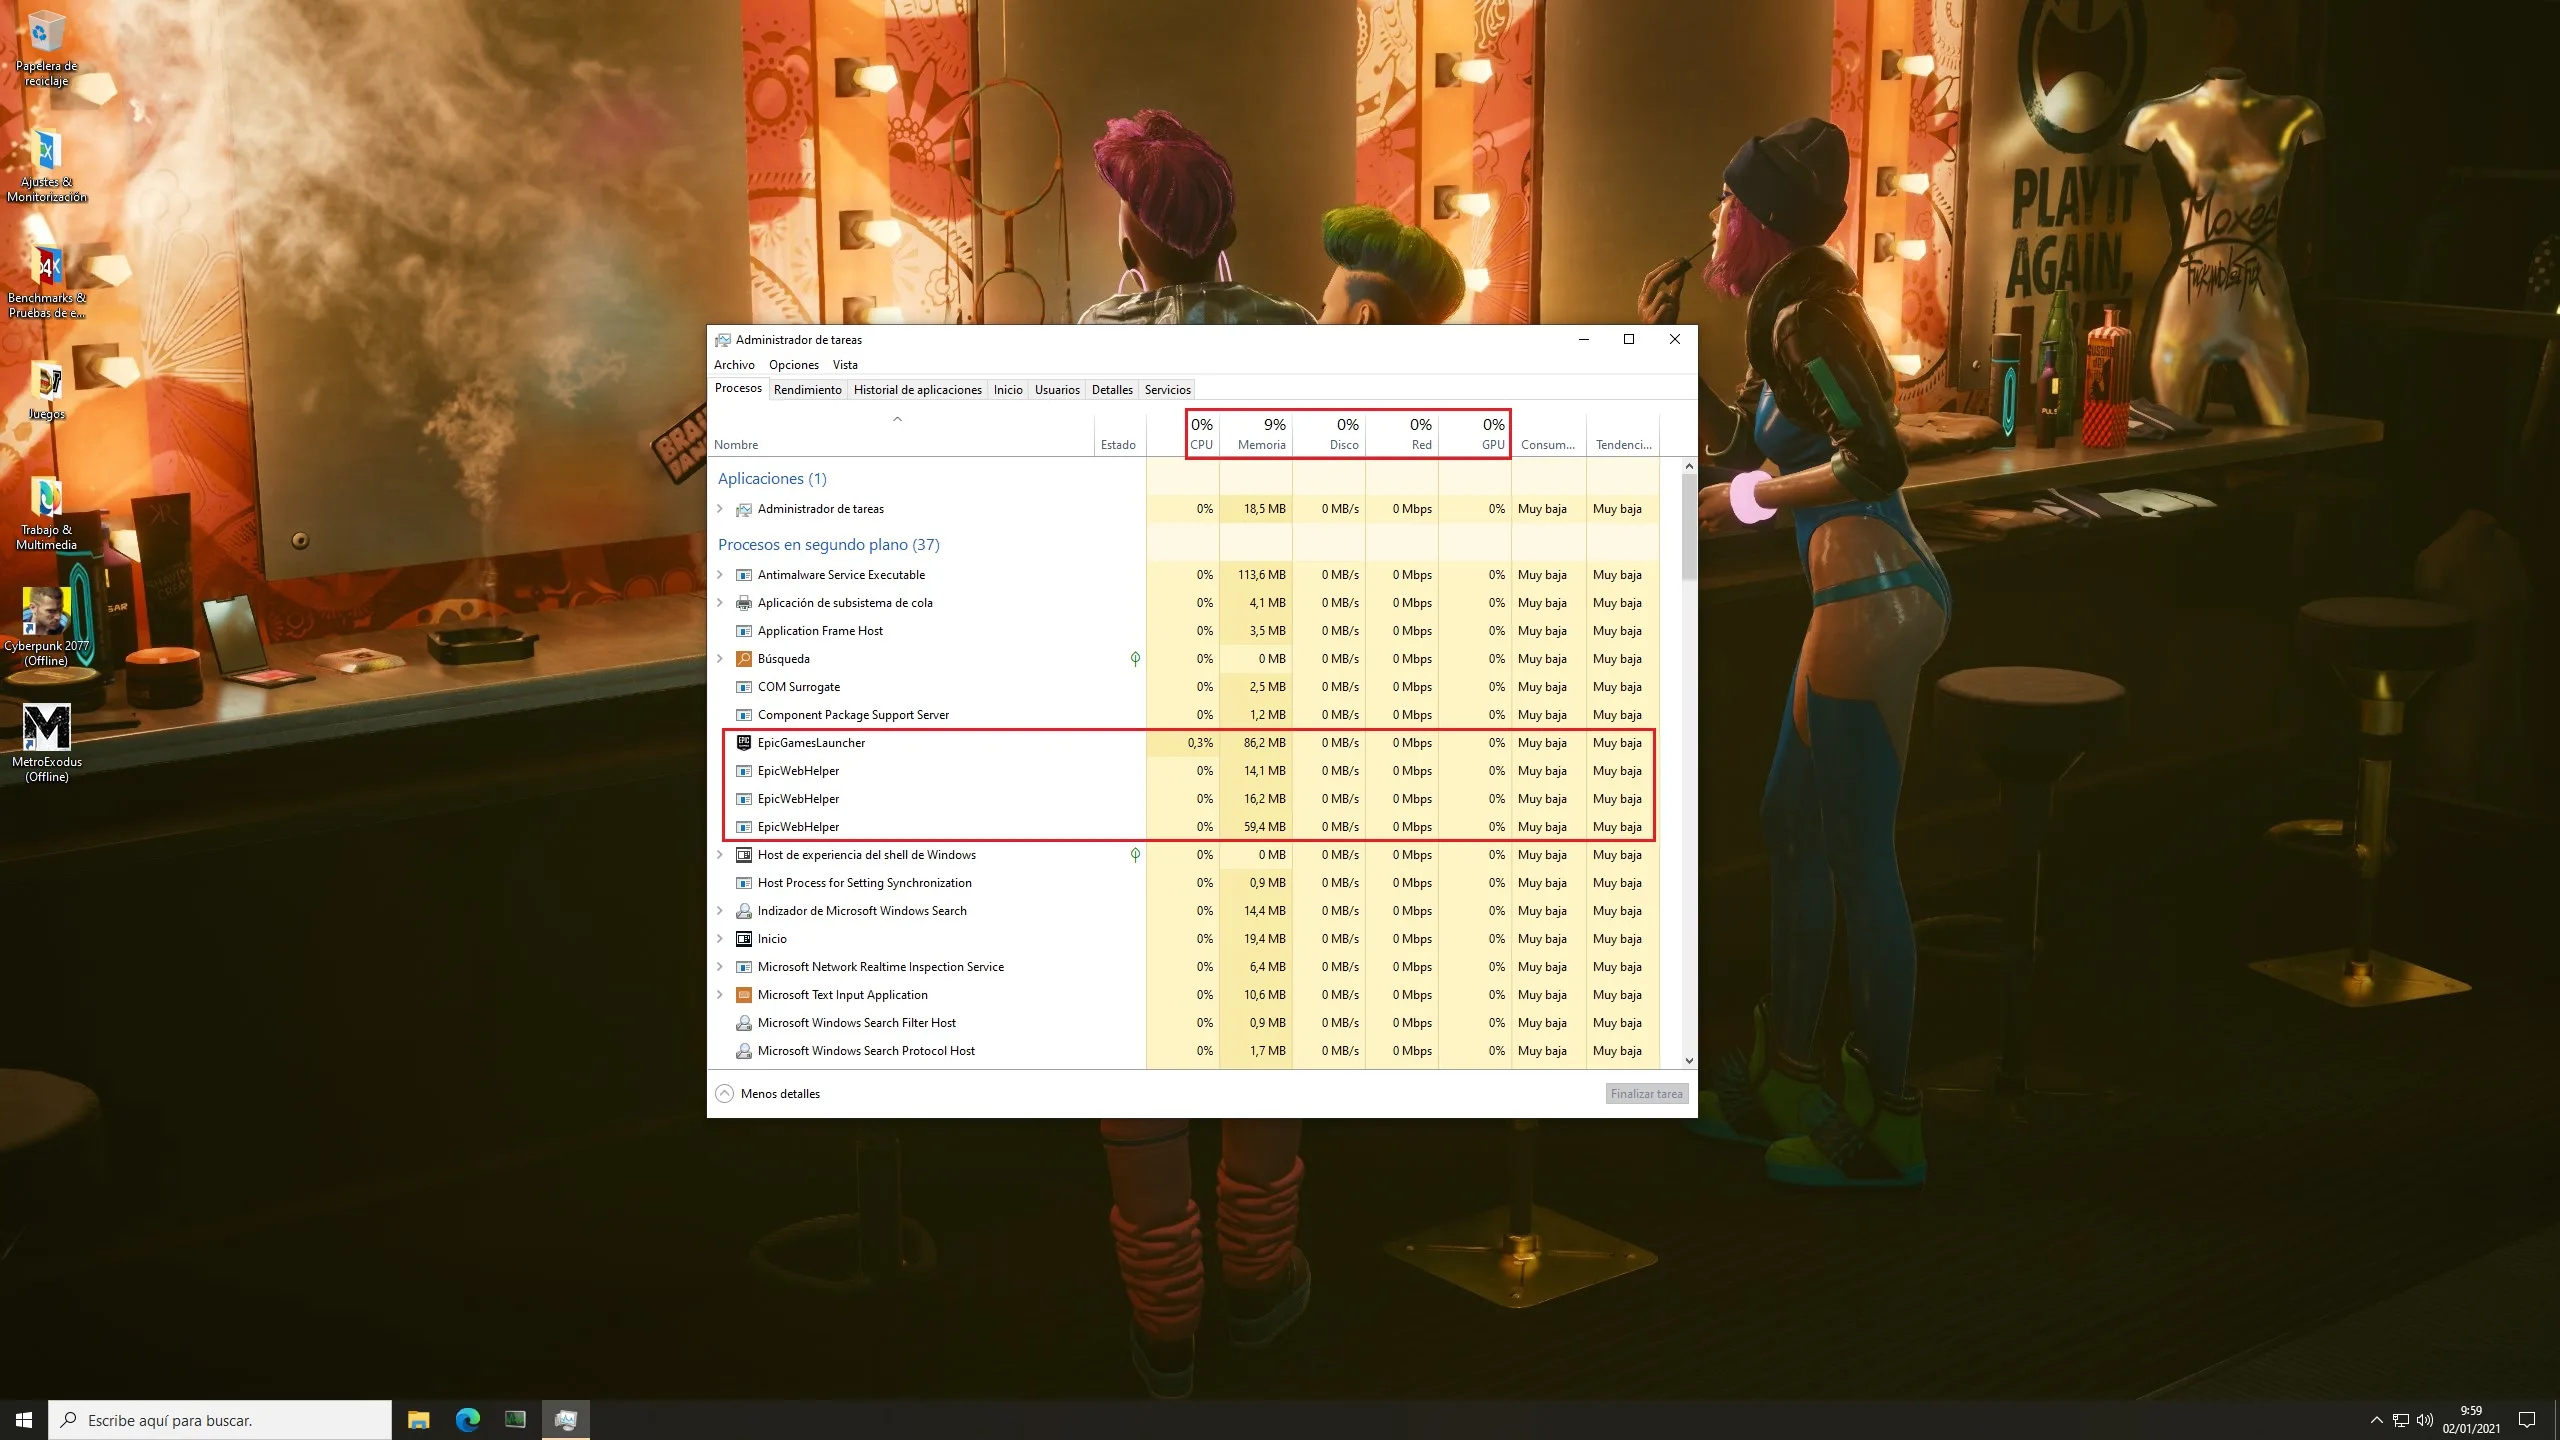Click the Microsoft Edge taskbar icon
This screenshot has height=1440, width=2560.
[468, 1419]
